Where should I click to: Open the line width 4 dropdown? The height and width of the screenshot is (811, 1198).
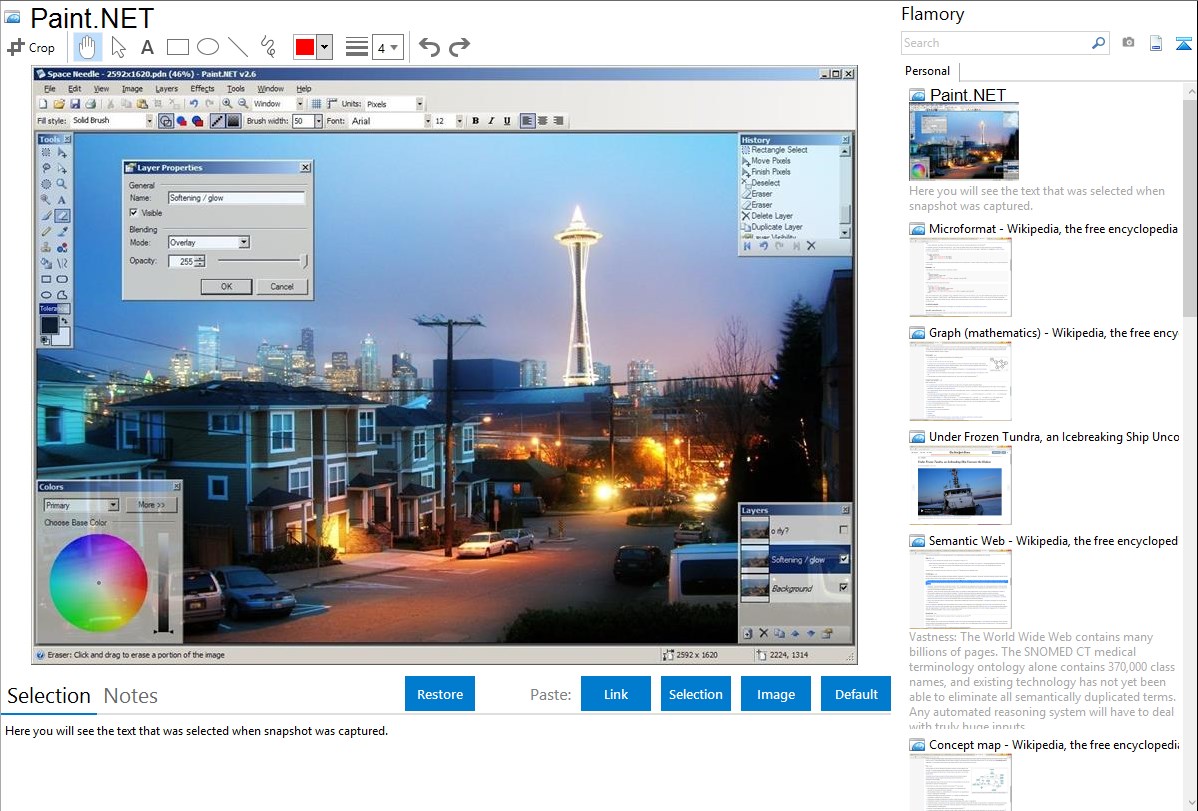coord(387,48)
